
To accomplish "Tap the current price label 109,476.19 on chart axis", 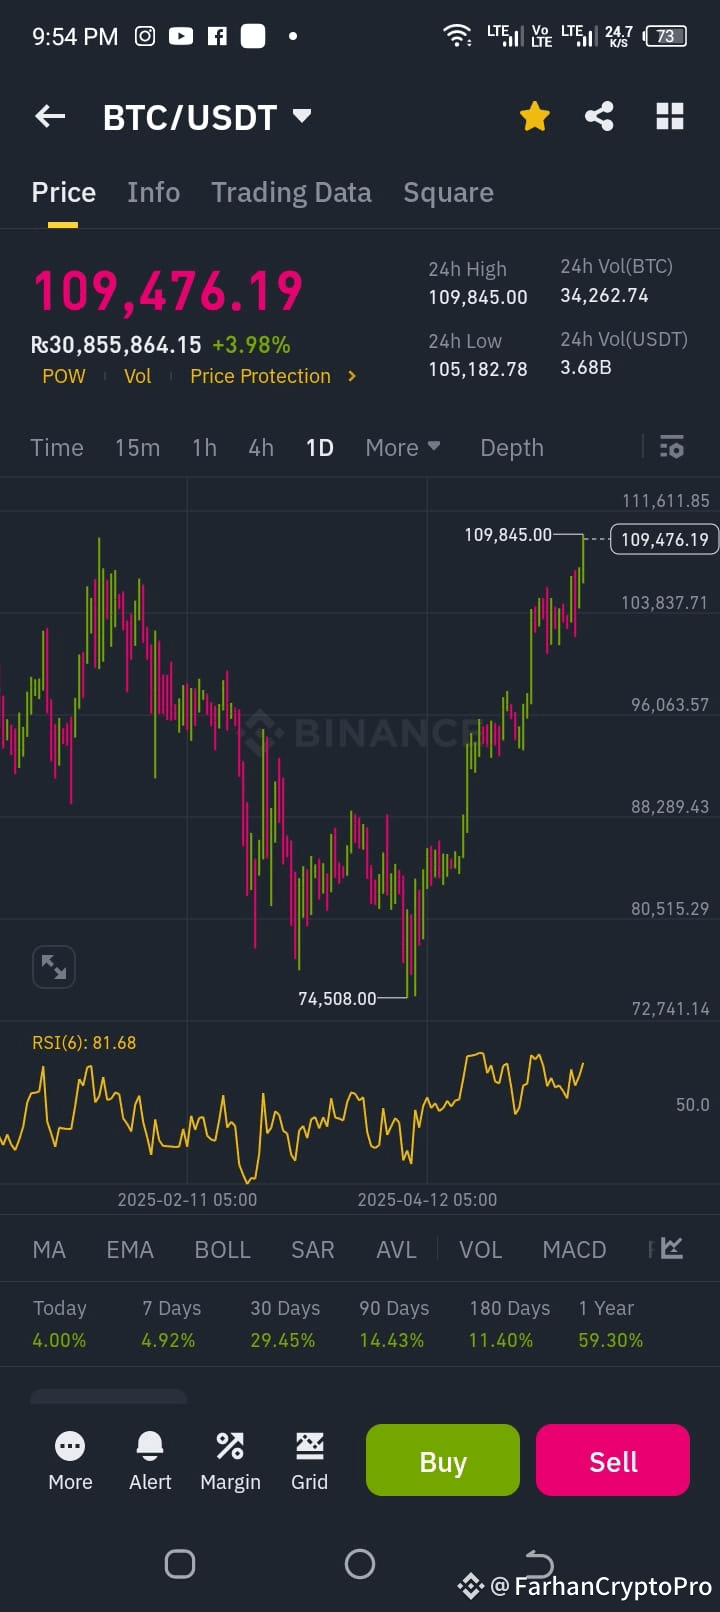I will pyautogui.click(x=664, y=539).
